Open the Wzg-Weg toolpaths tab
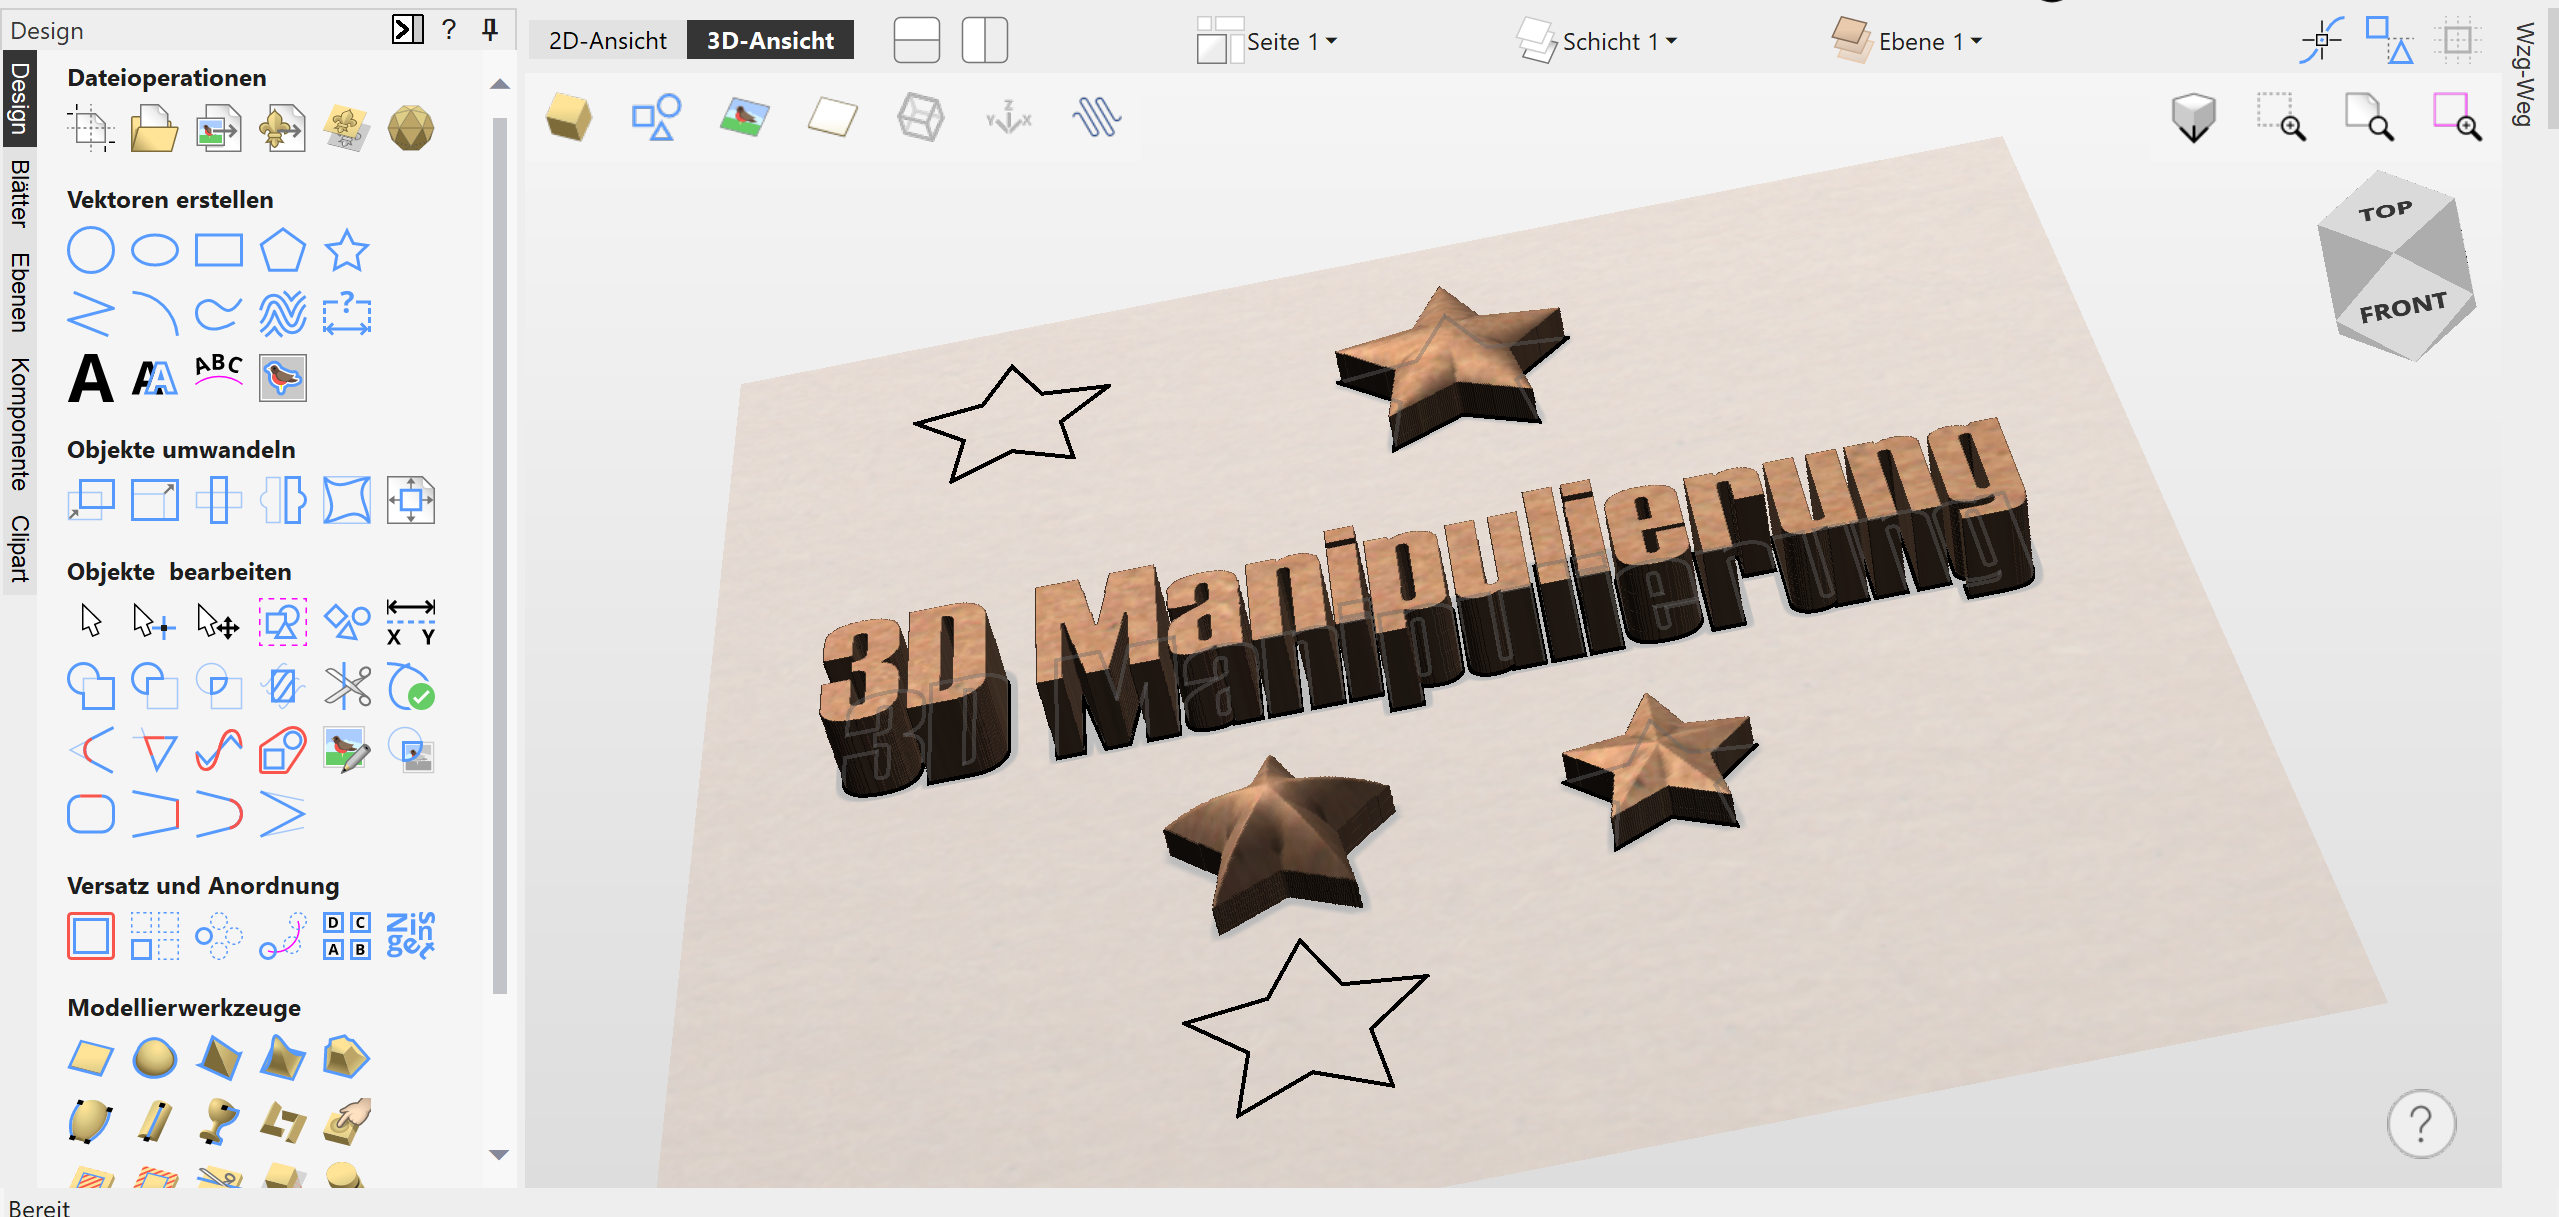The height and width of the screenshot is (1217, 2559). (x=2525, y=74)
